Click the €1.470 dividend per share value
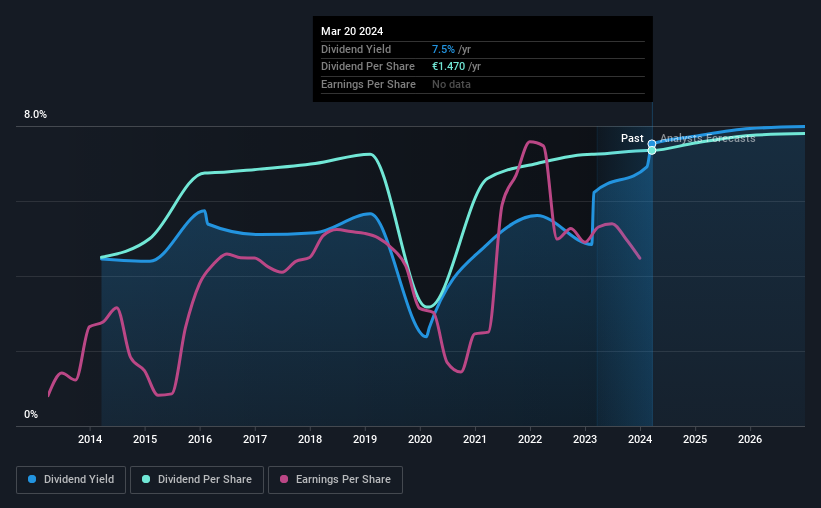The width and height of the screenshot is (821, 508). 448,67
